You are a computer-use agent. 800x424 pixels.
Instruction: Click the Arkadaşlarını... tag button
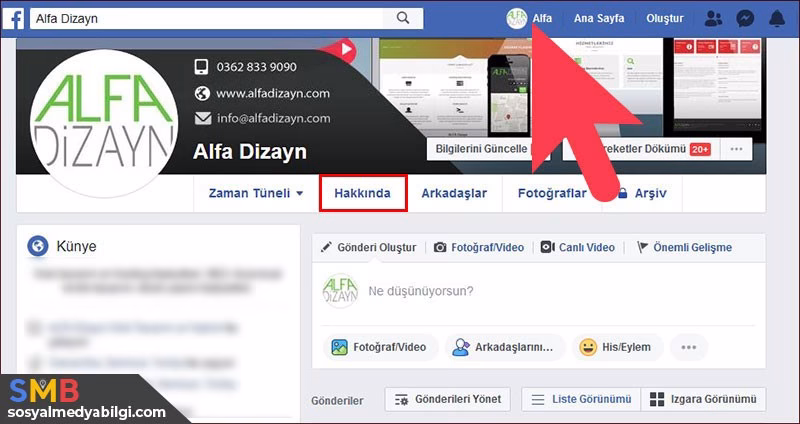505,347
